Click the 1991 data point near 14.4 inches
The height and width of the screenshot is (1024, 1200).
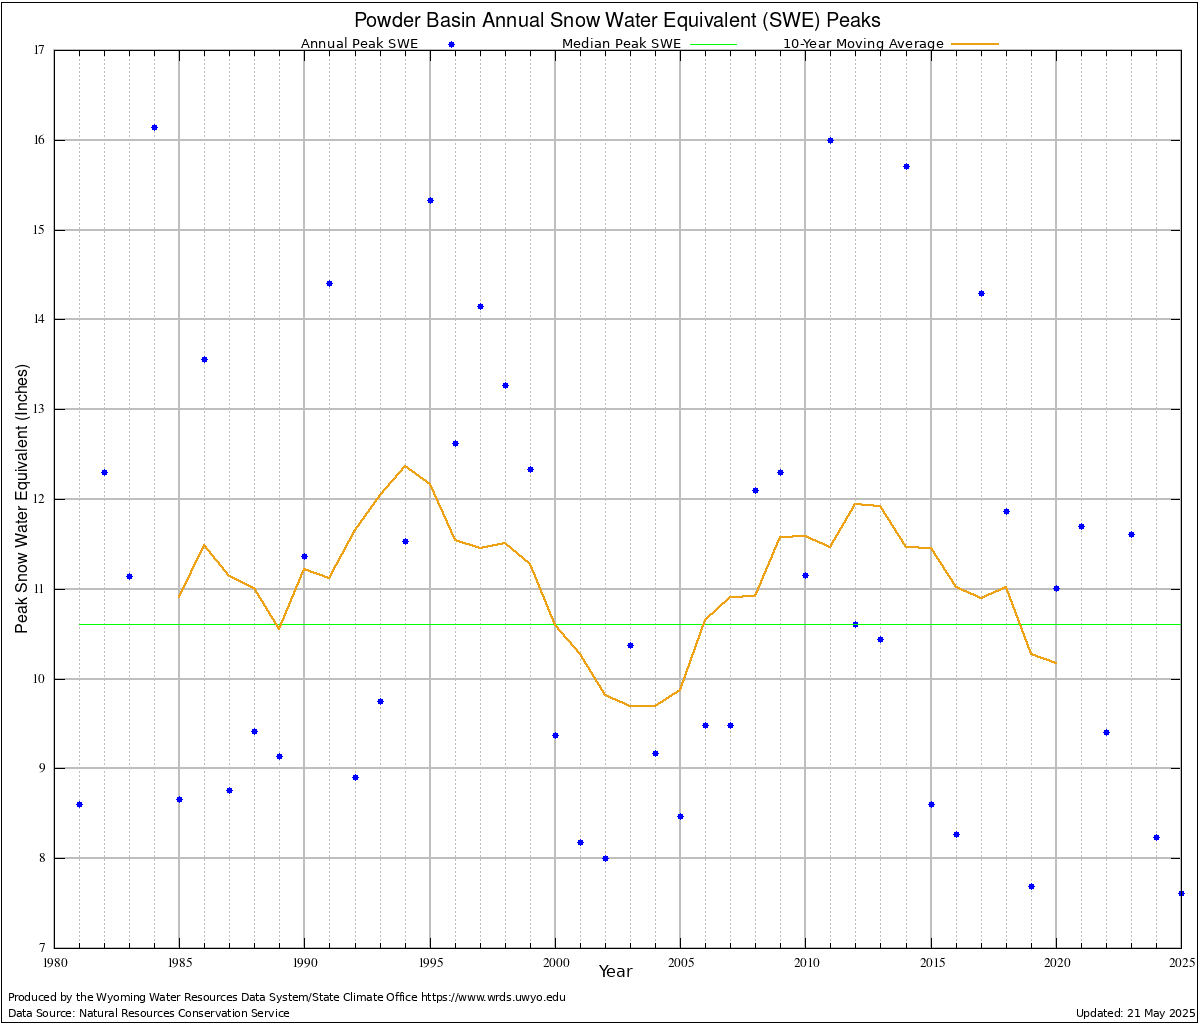pyautogui.click(x=329, y=283)
